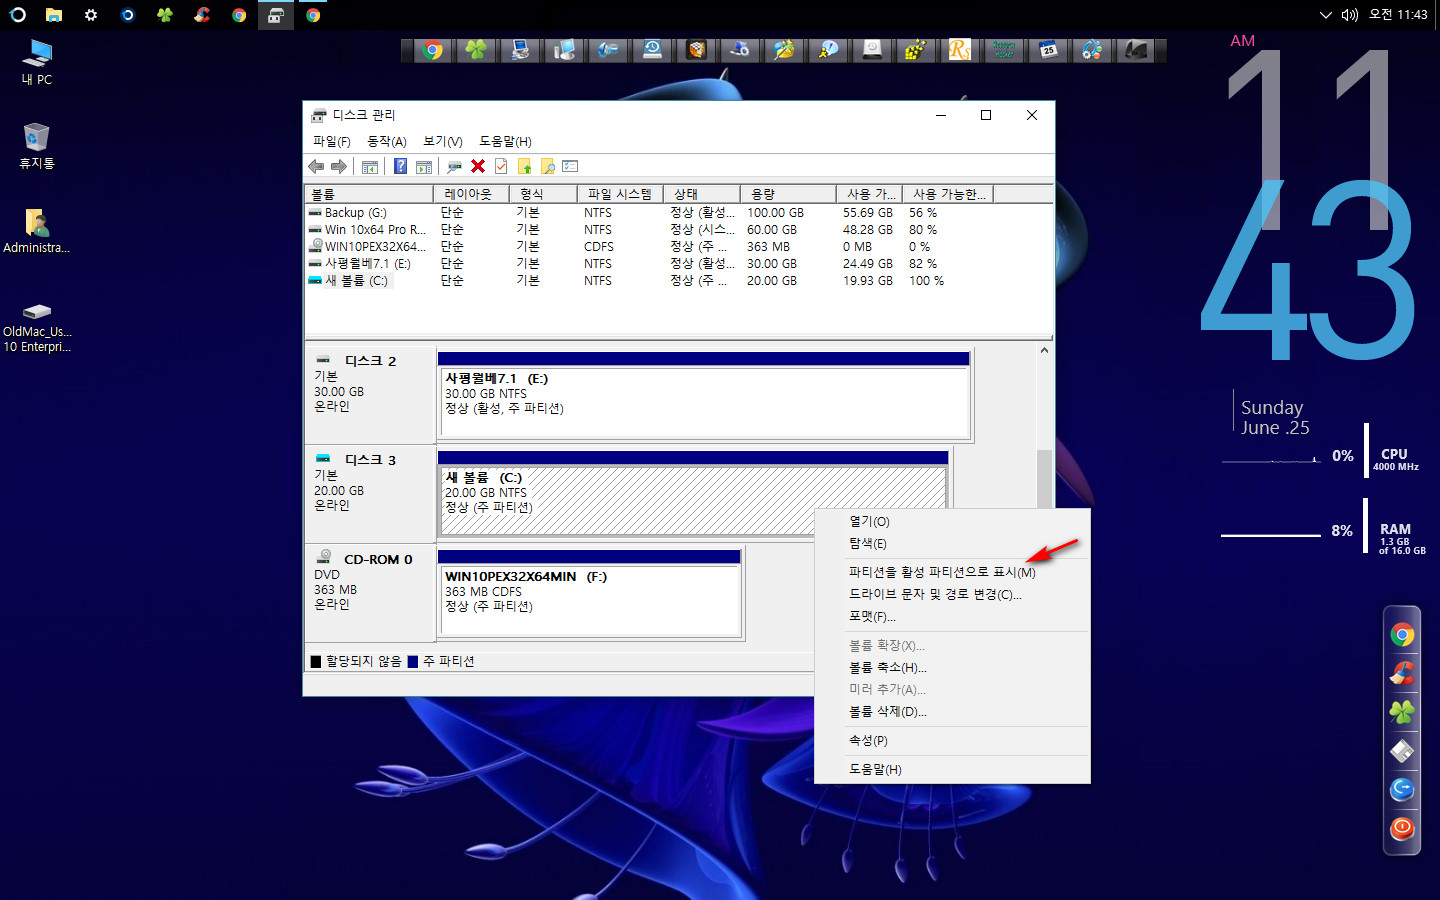
Task: Click the checklist view toolbar icon
Action: pyautogui.click(x=570, y=166)
